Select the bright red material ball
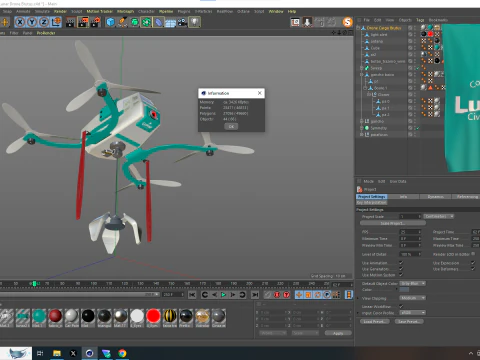480x360 pixels. point(153,316)
